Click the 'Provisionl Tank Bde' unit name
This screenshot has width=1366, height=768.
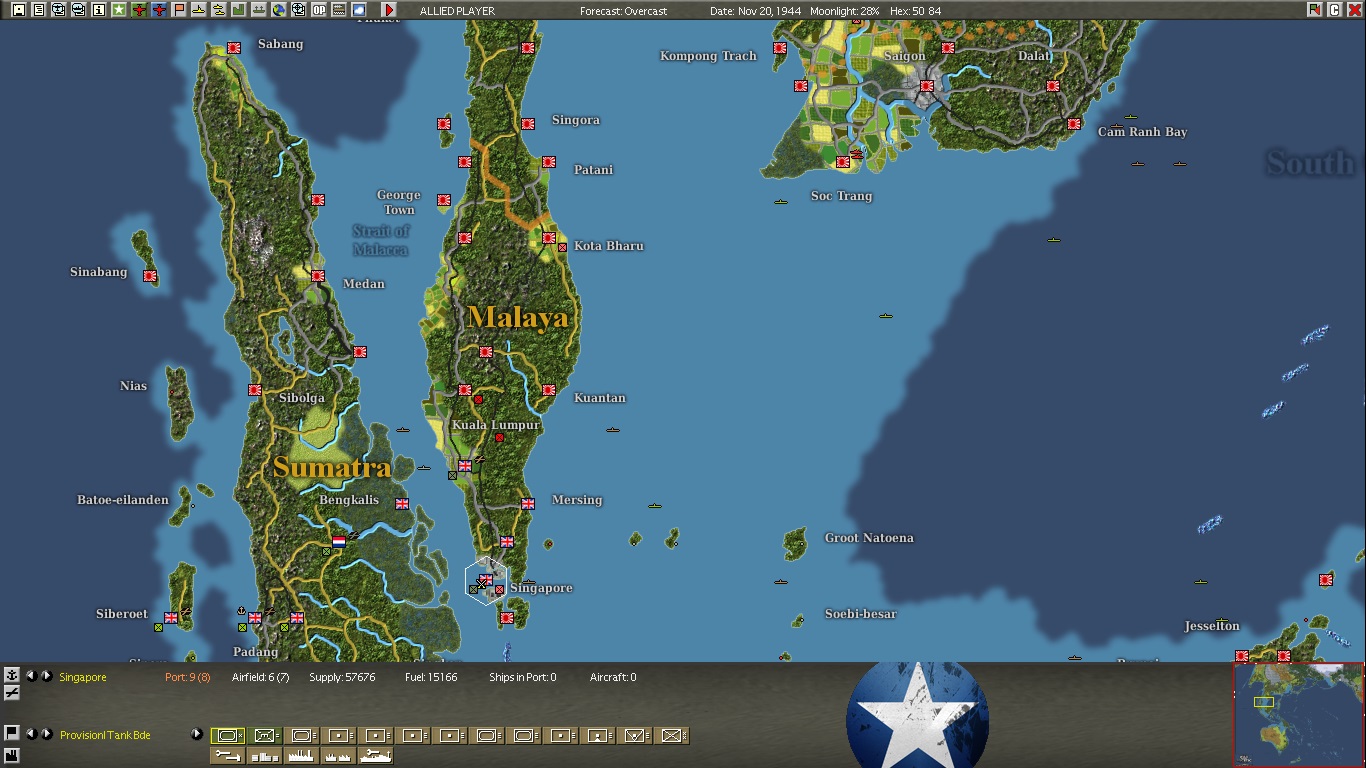(x=105, y=735)
